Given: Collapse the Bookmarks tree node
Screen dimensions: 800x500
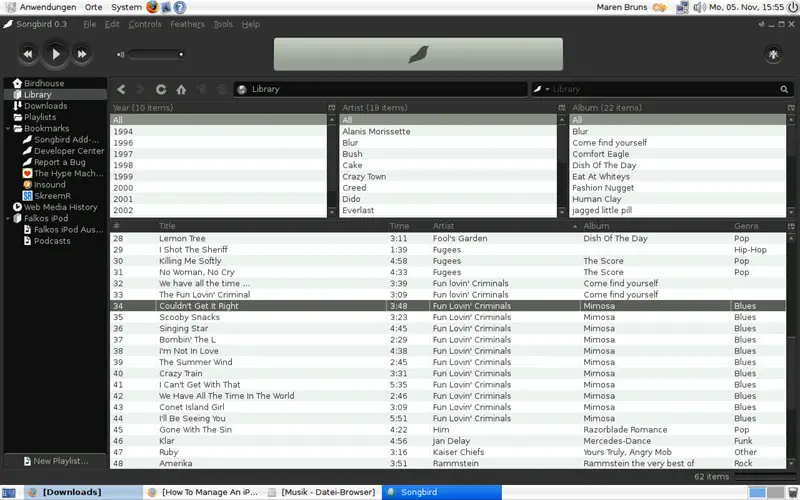Looking at the screenshot, I should coord(8,129).
